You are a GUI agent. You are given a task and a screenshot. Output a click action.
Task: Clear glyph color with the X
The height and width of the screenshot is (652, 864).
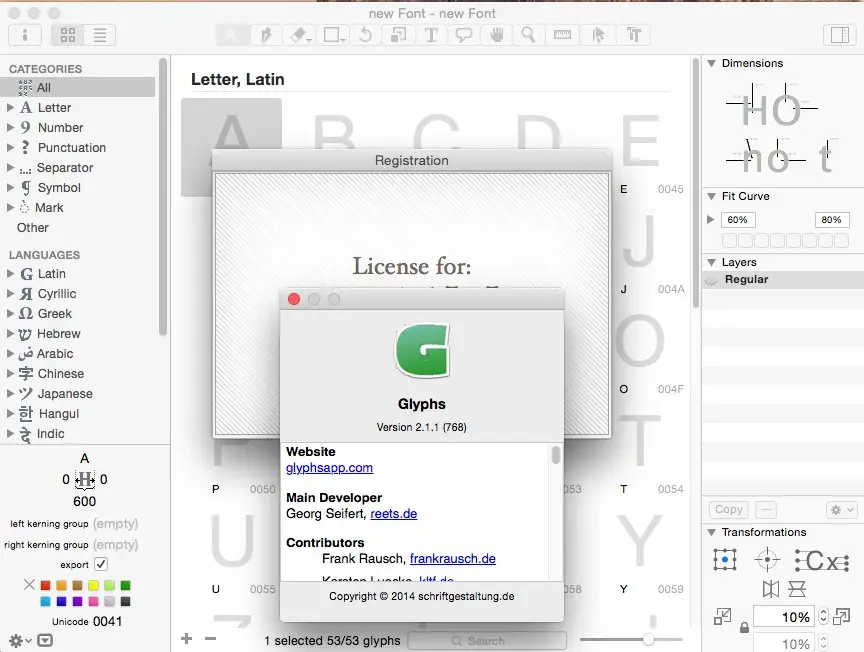point(29,585)
